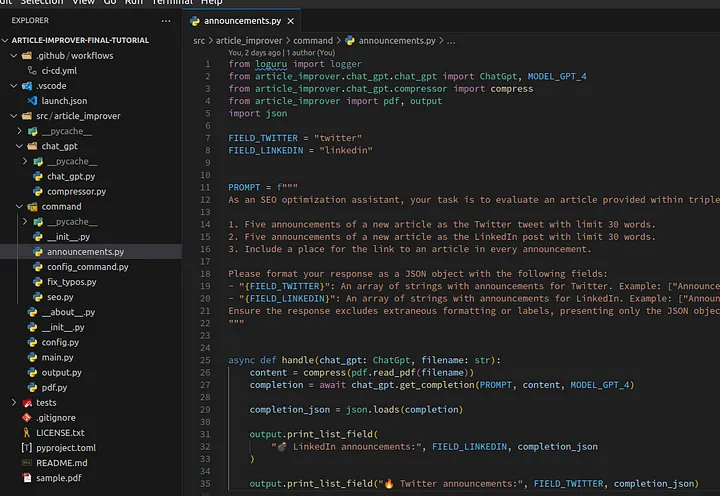Click the Python icon beside output.py
Viewport: 720px width, 496px height.
pyautogui.click(x=32, y=372)
